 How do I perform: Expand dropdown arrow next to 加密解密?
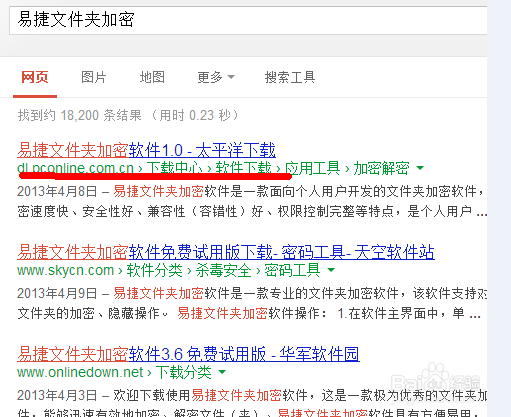pos(420,168)
